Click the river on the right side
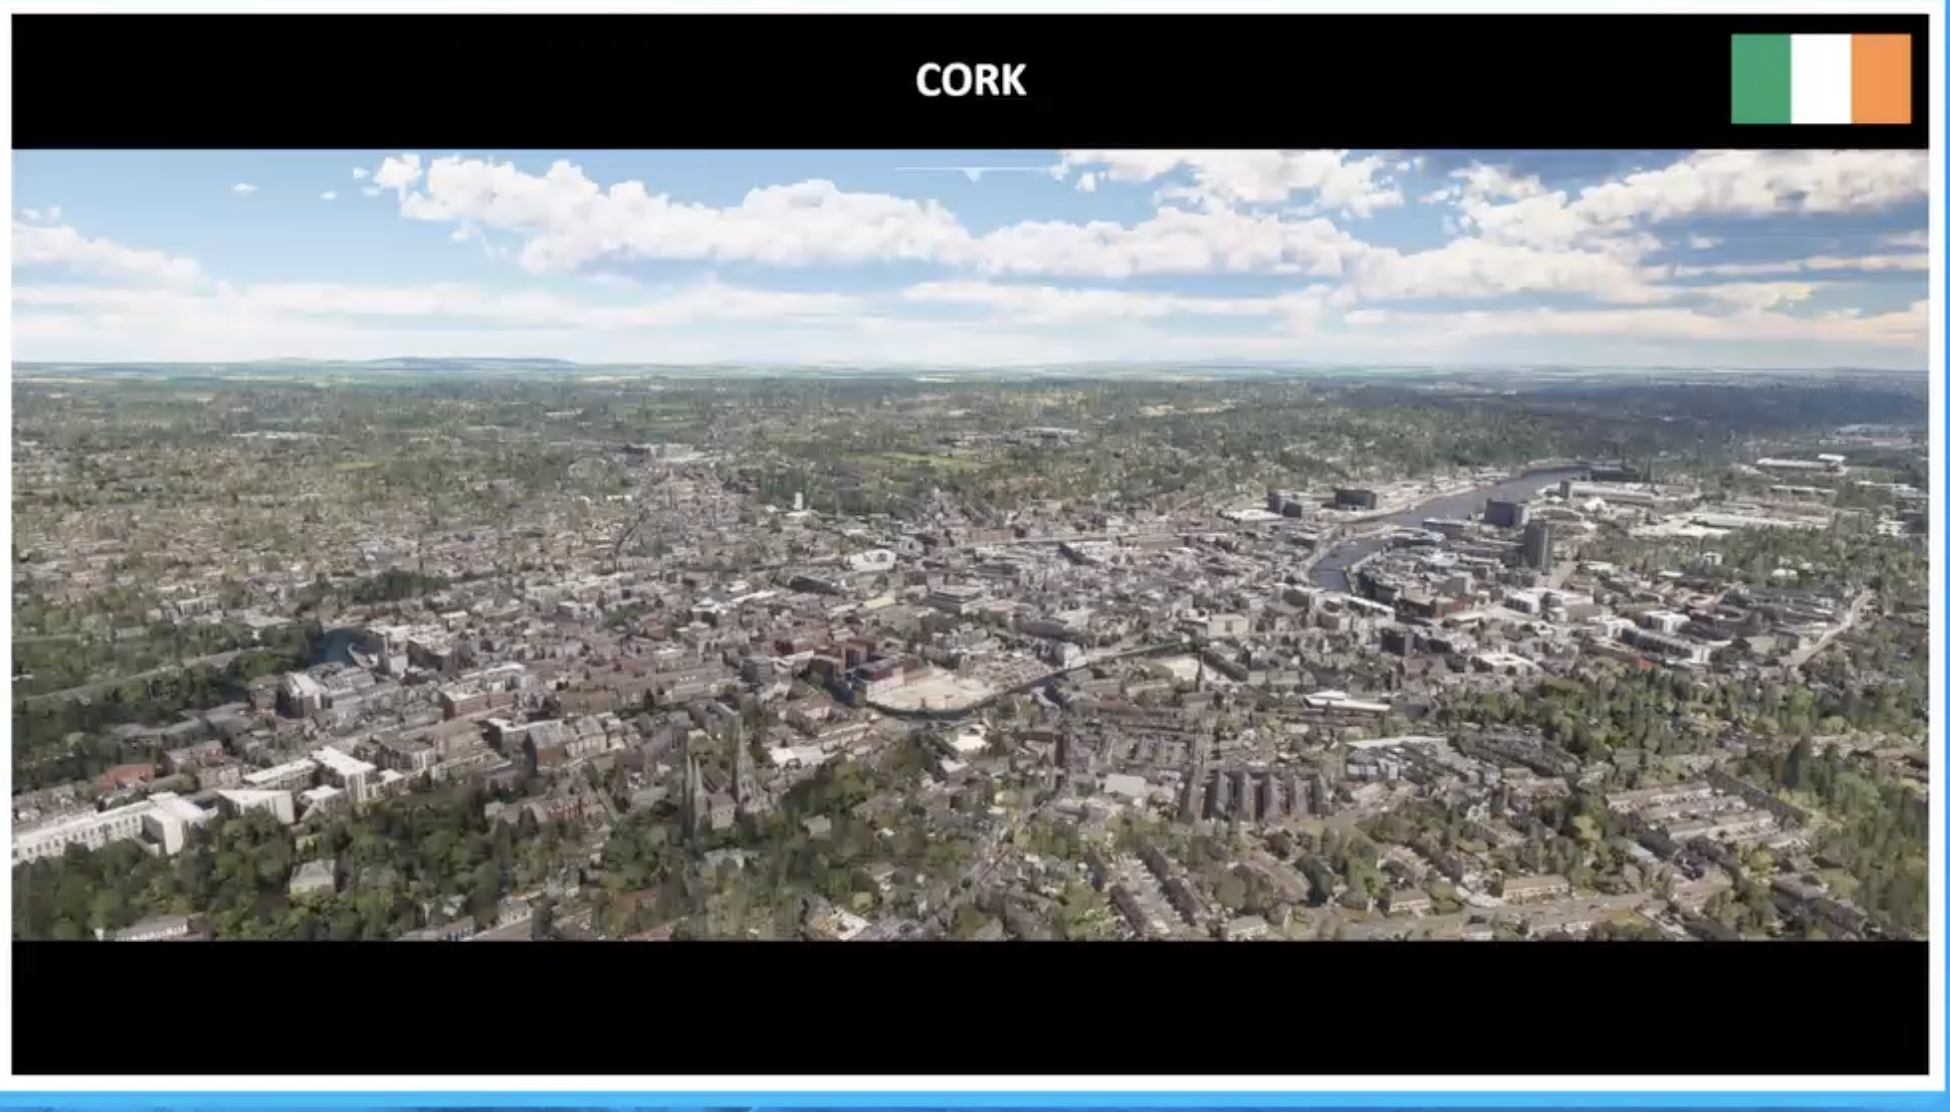This screenshot has width=1950, height=1112. click(1440, 510)
